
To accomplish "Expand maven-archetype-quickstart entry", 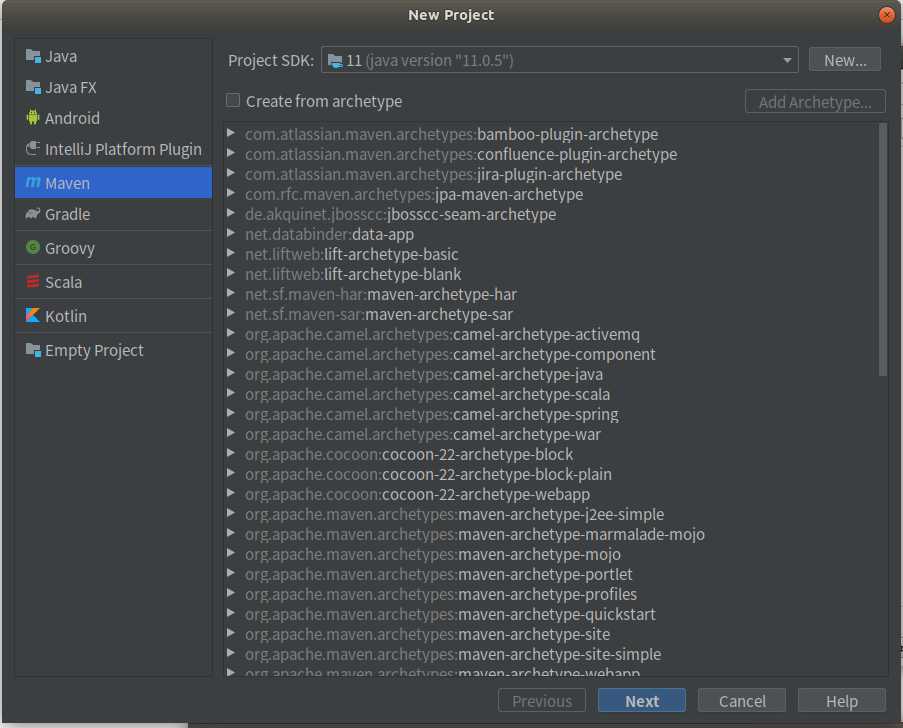I will (x=231, y=613).
